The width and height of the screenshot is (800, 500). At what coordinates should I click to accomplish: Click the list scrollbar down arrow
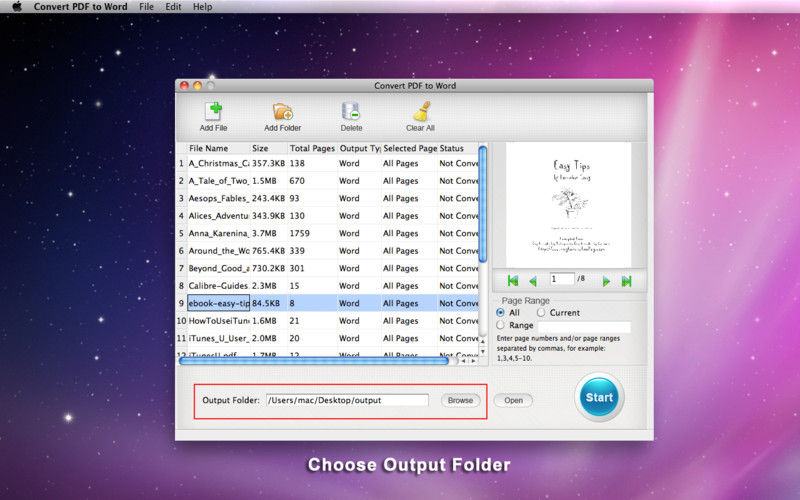[x=483, y=352]
